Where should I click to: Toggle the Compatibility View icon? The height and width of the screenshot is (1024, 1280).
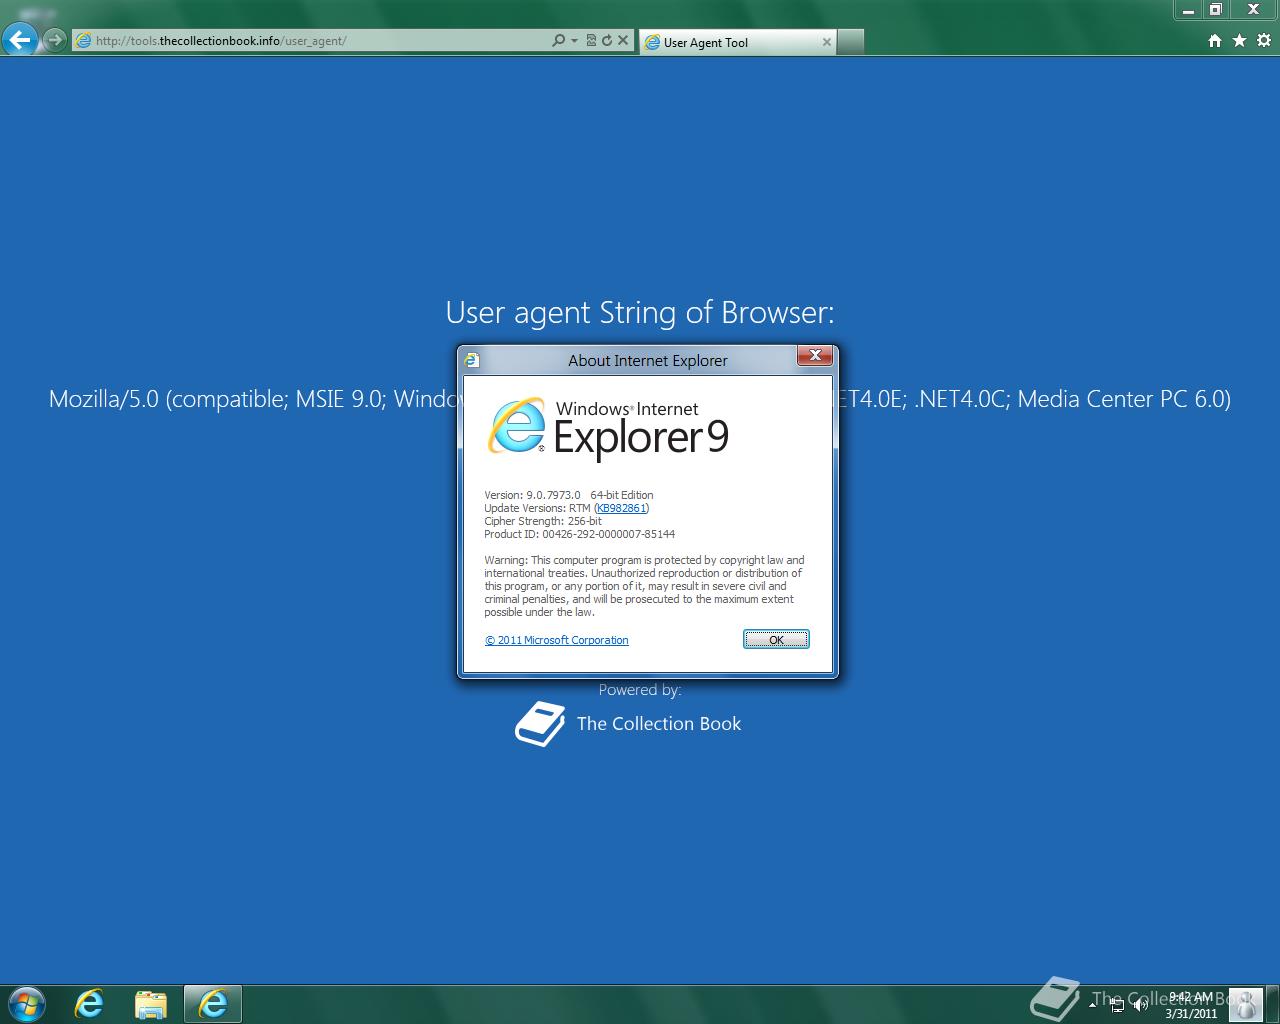click(x=591, y=41)
